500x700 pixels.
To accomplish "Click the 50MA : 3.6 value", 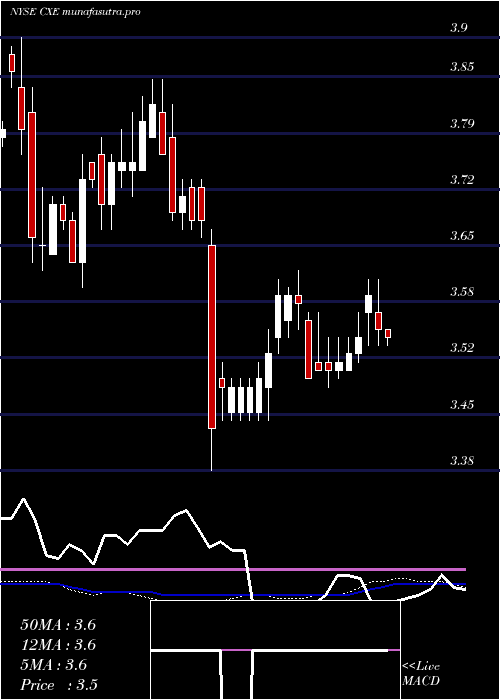I will coord(58,625).
